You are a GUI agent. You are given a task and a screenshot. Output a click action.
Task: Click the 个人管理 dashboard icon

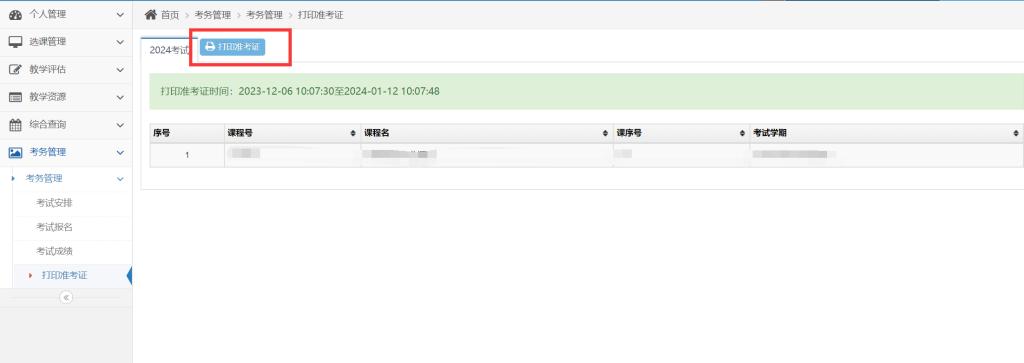click(x=16, y=14)
